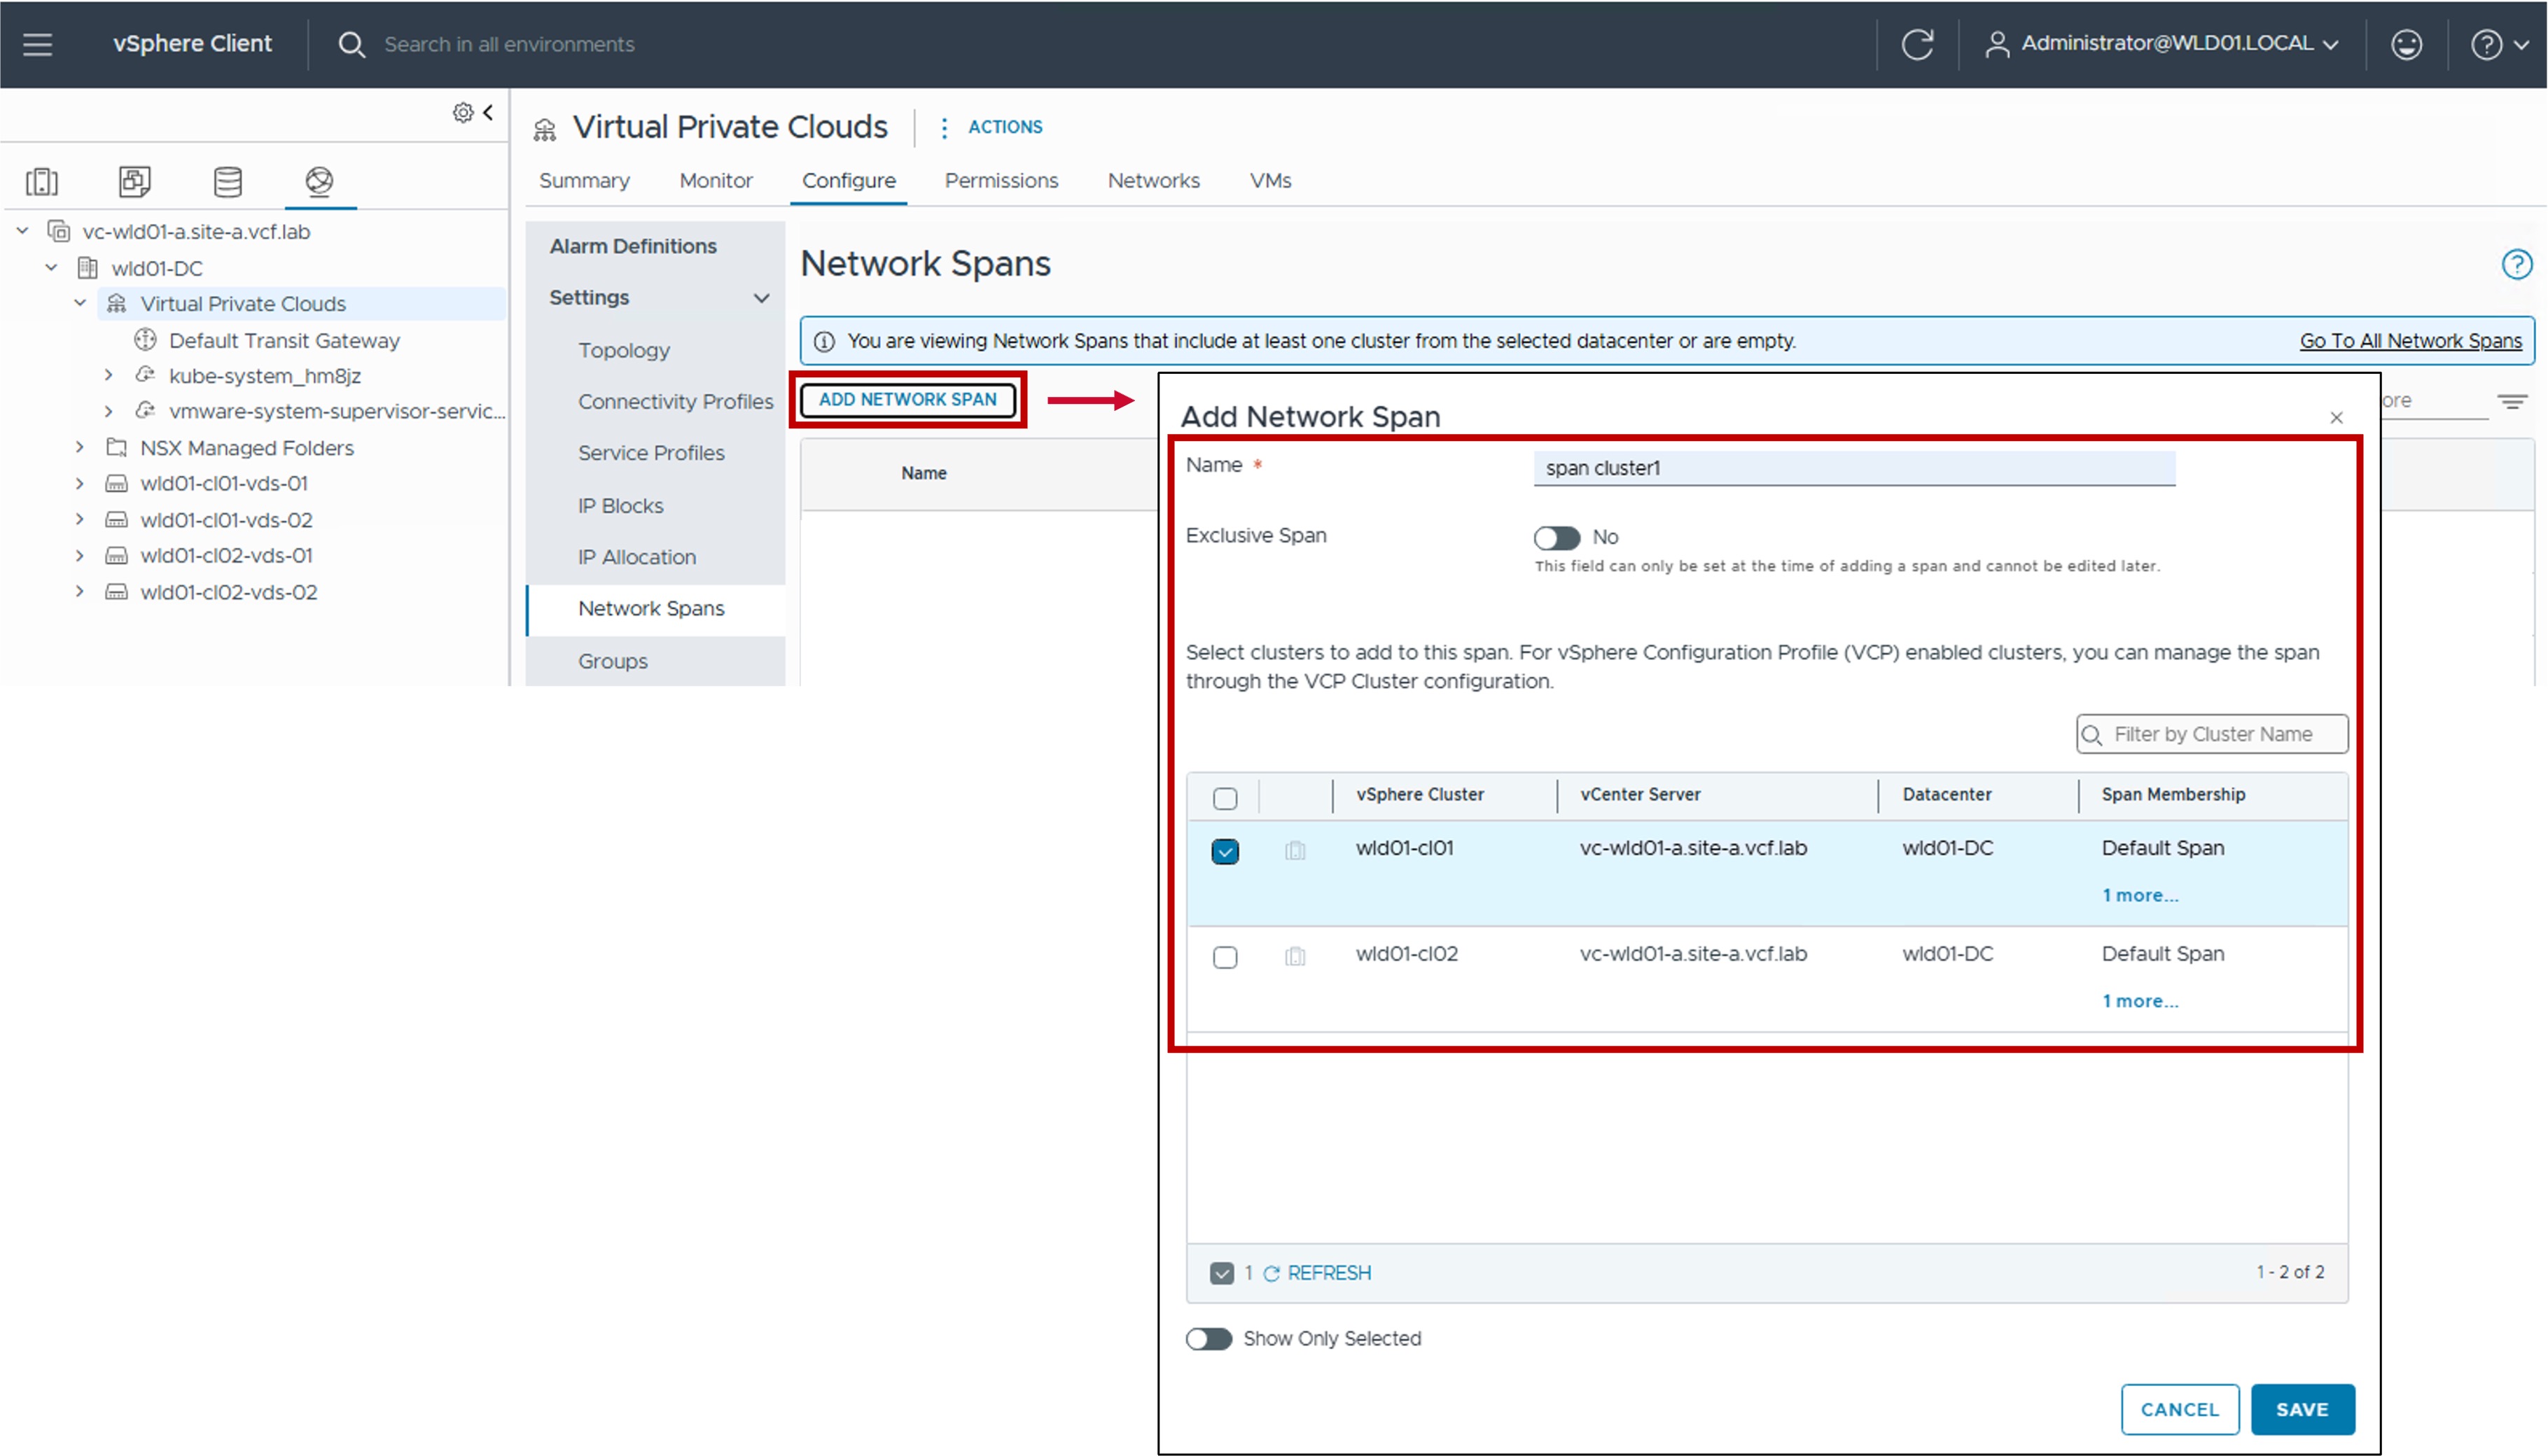Click the 1 more link for wld01-cl01
The height and width of the screenshot is (1456, 2548).
[2139, 895]
